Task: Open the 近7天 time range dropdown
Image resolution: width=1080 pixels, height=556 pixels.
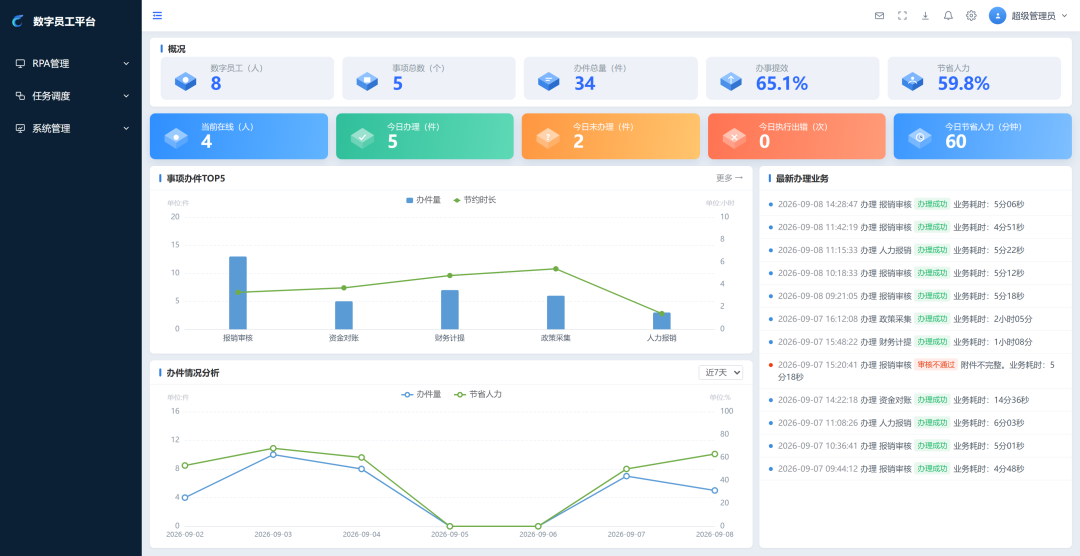Action: [x=720, y=372]
